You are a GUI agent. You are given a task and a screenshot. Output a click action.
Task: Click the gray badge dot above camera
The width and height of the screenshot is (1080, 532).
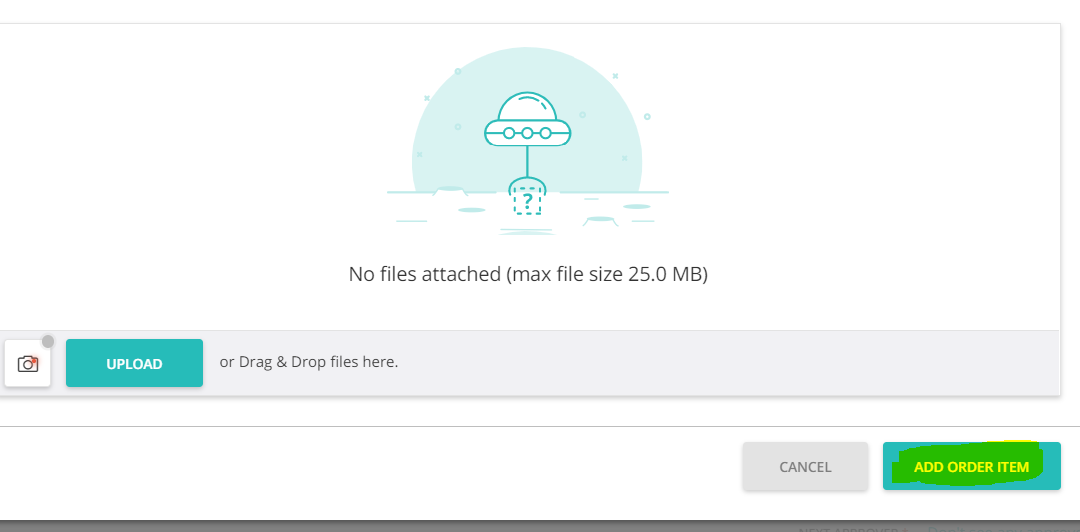click(x=48, y=342)
